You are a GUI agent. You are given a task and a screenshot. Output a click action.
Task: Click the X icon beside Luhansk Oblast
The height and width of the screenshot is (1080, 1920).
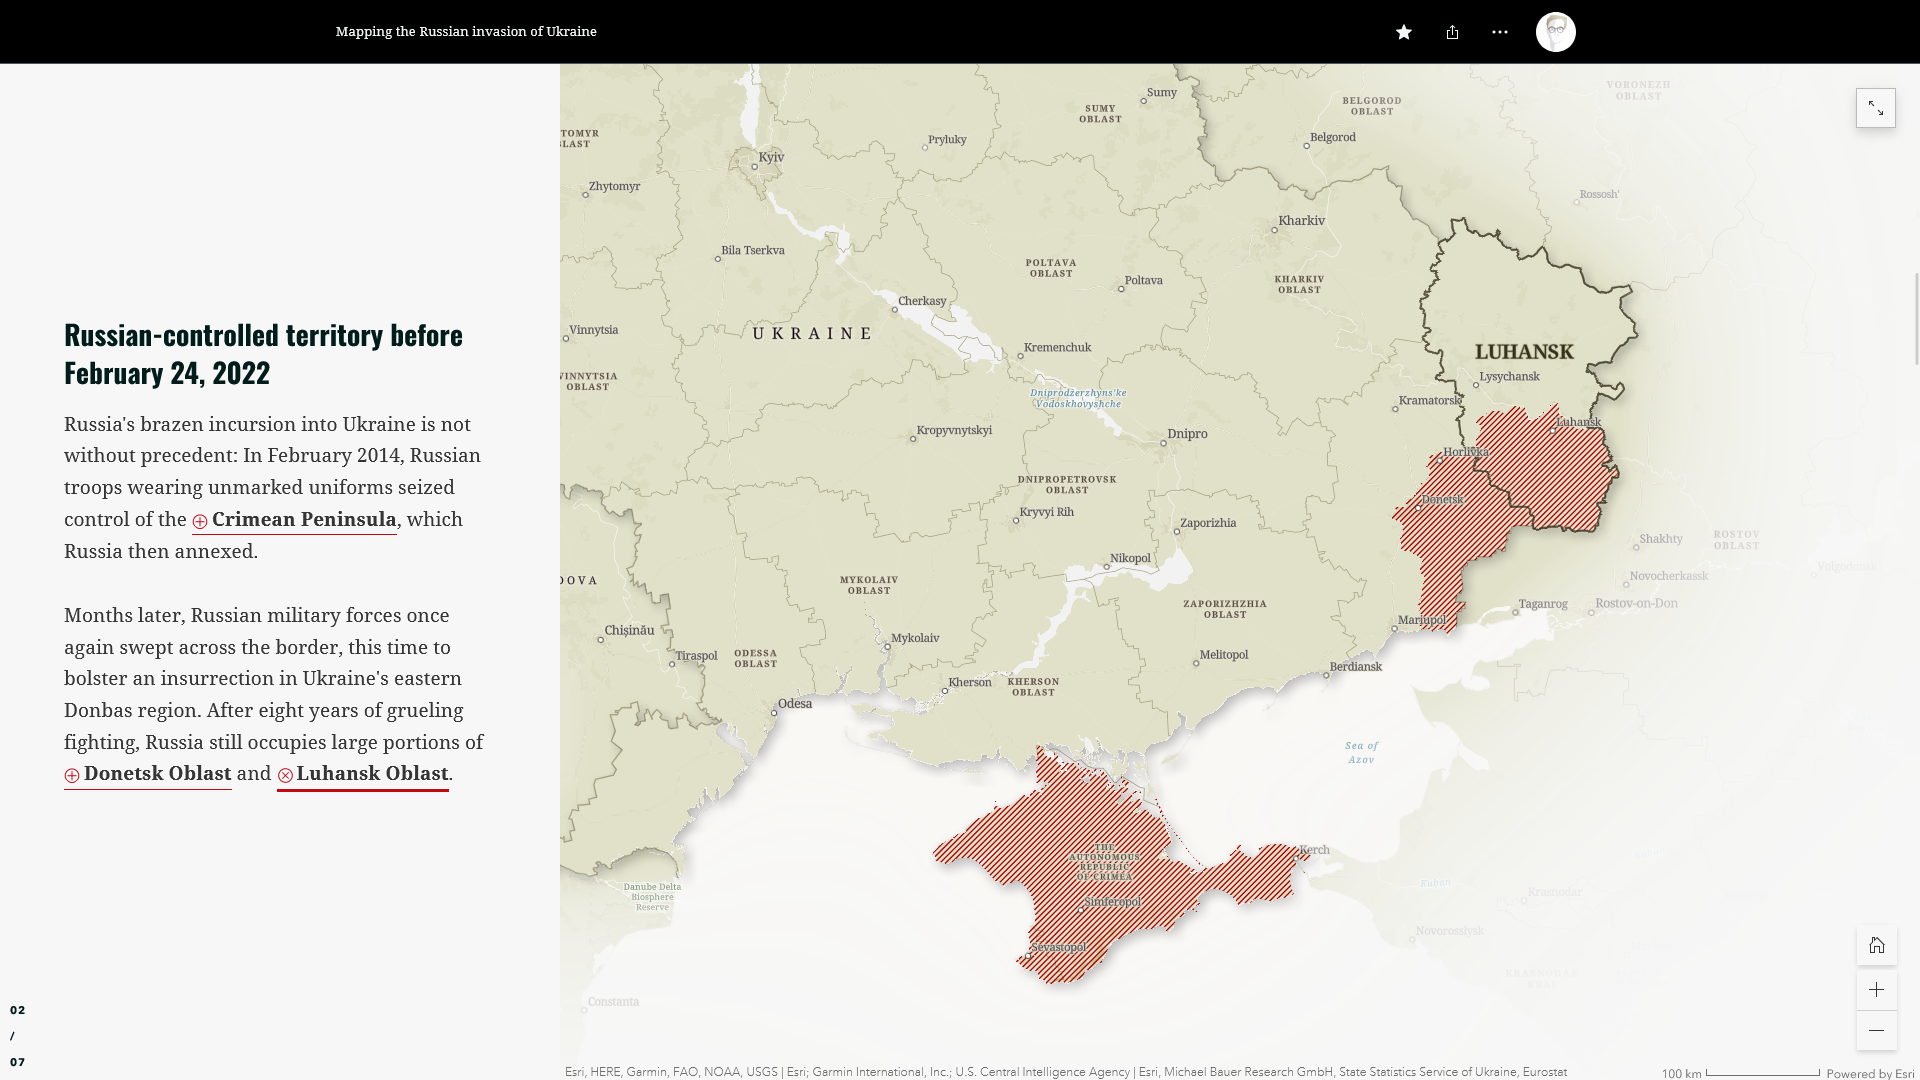pos(285,775)
